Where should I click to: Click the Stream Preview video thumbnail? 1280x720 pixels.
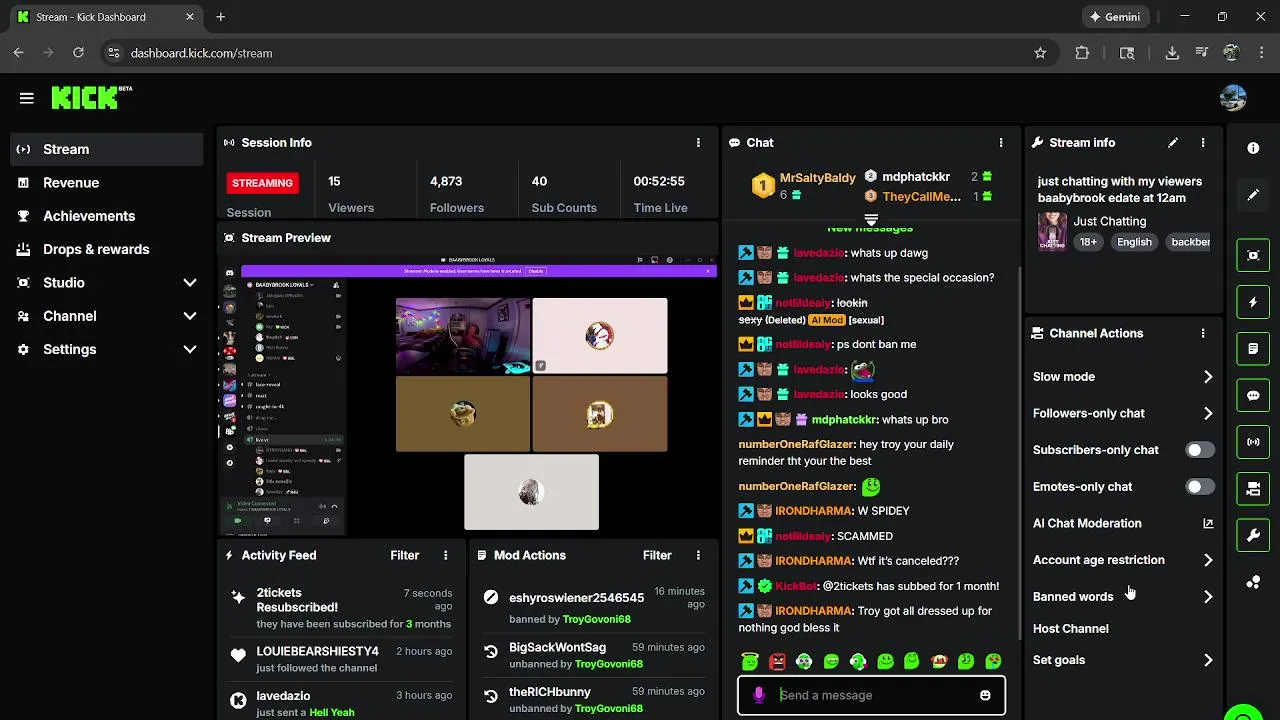pyautogui.click(x=468, y=396)
